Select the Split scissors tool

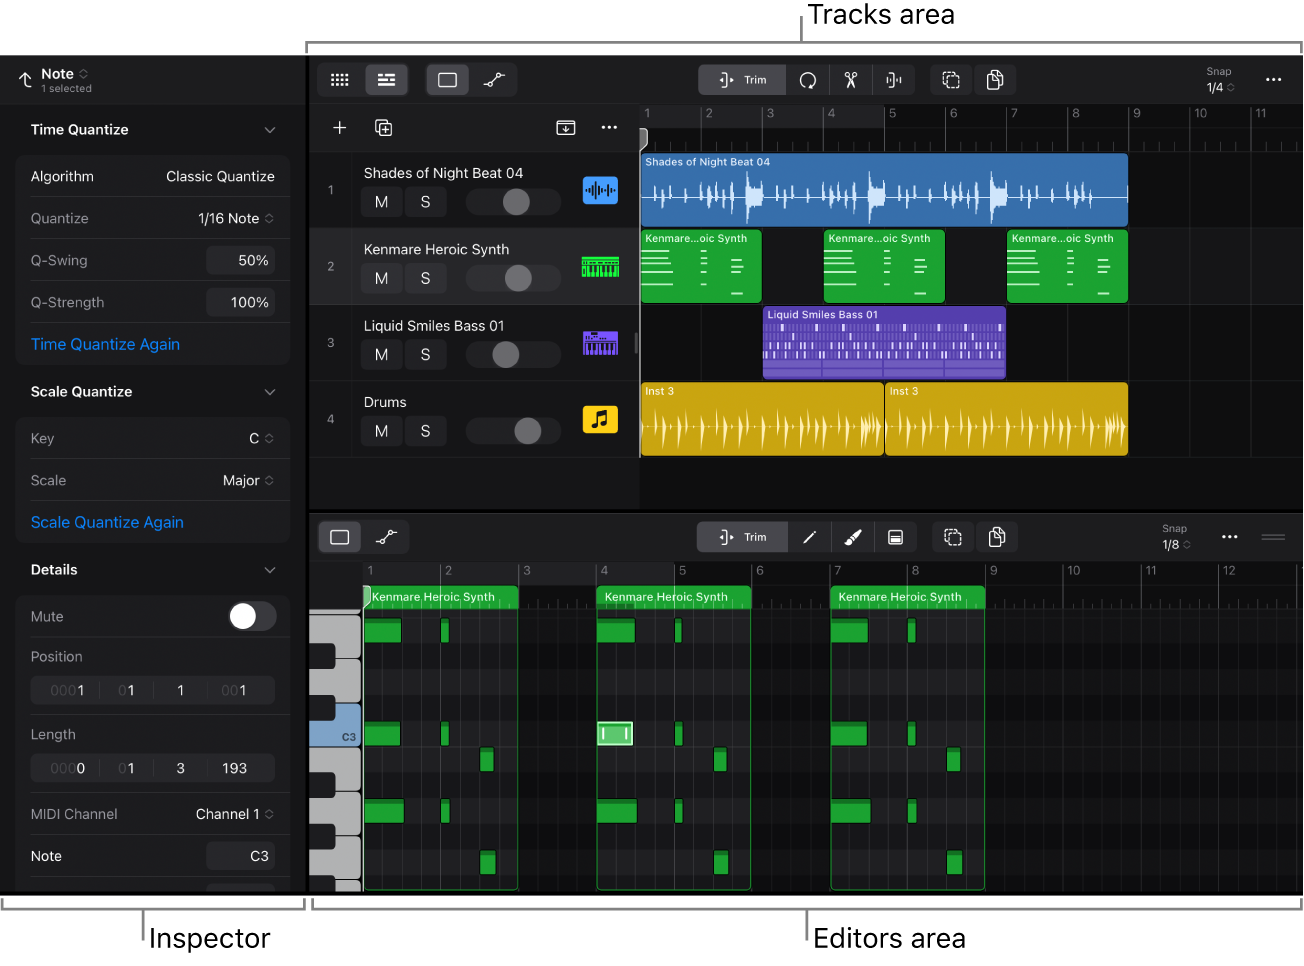[850, 80]
